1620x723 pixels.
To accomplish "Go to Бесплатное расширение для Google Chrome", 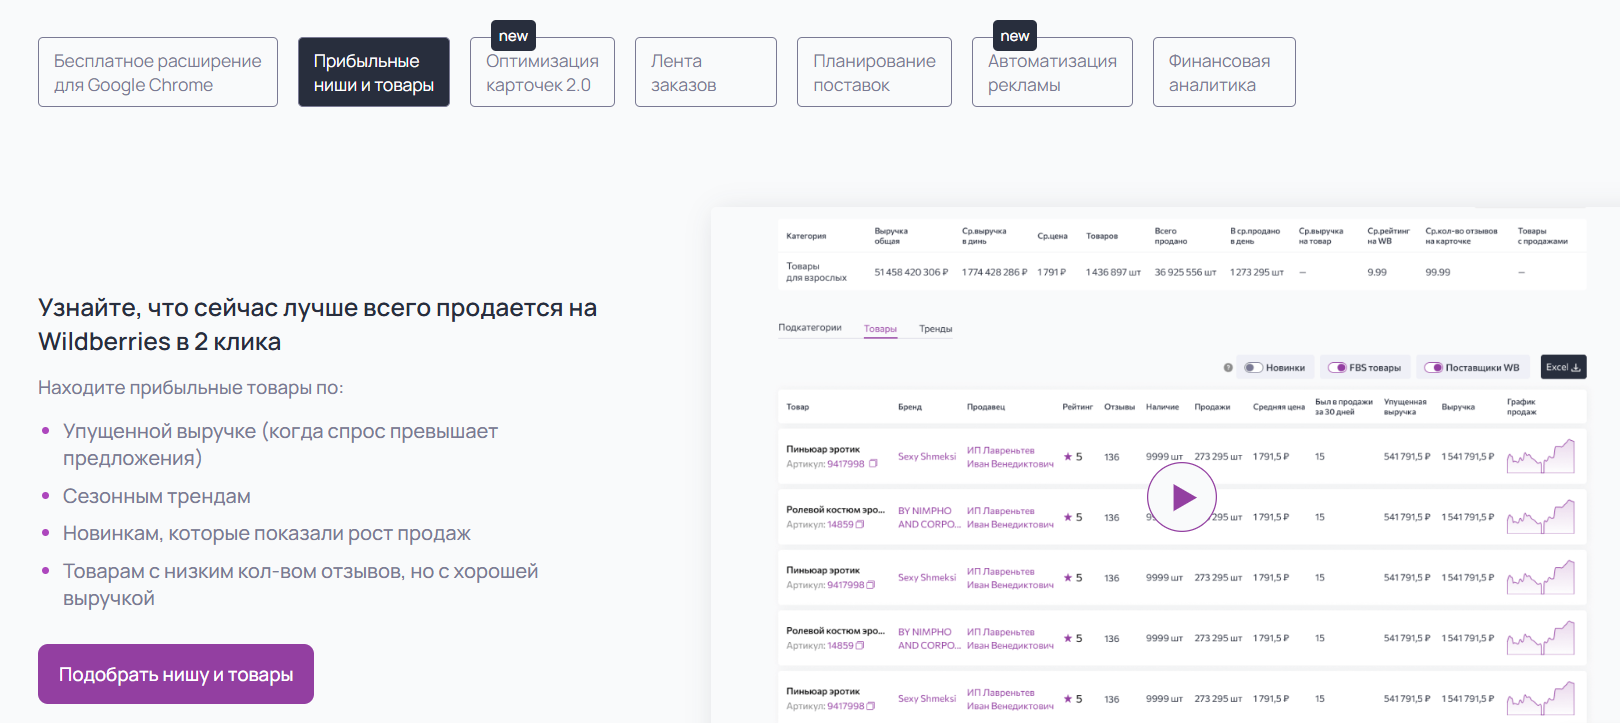I will pyautogui.click(x=158, y=73).
